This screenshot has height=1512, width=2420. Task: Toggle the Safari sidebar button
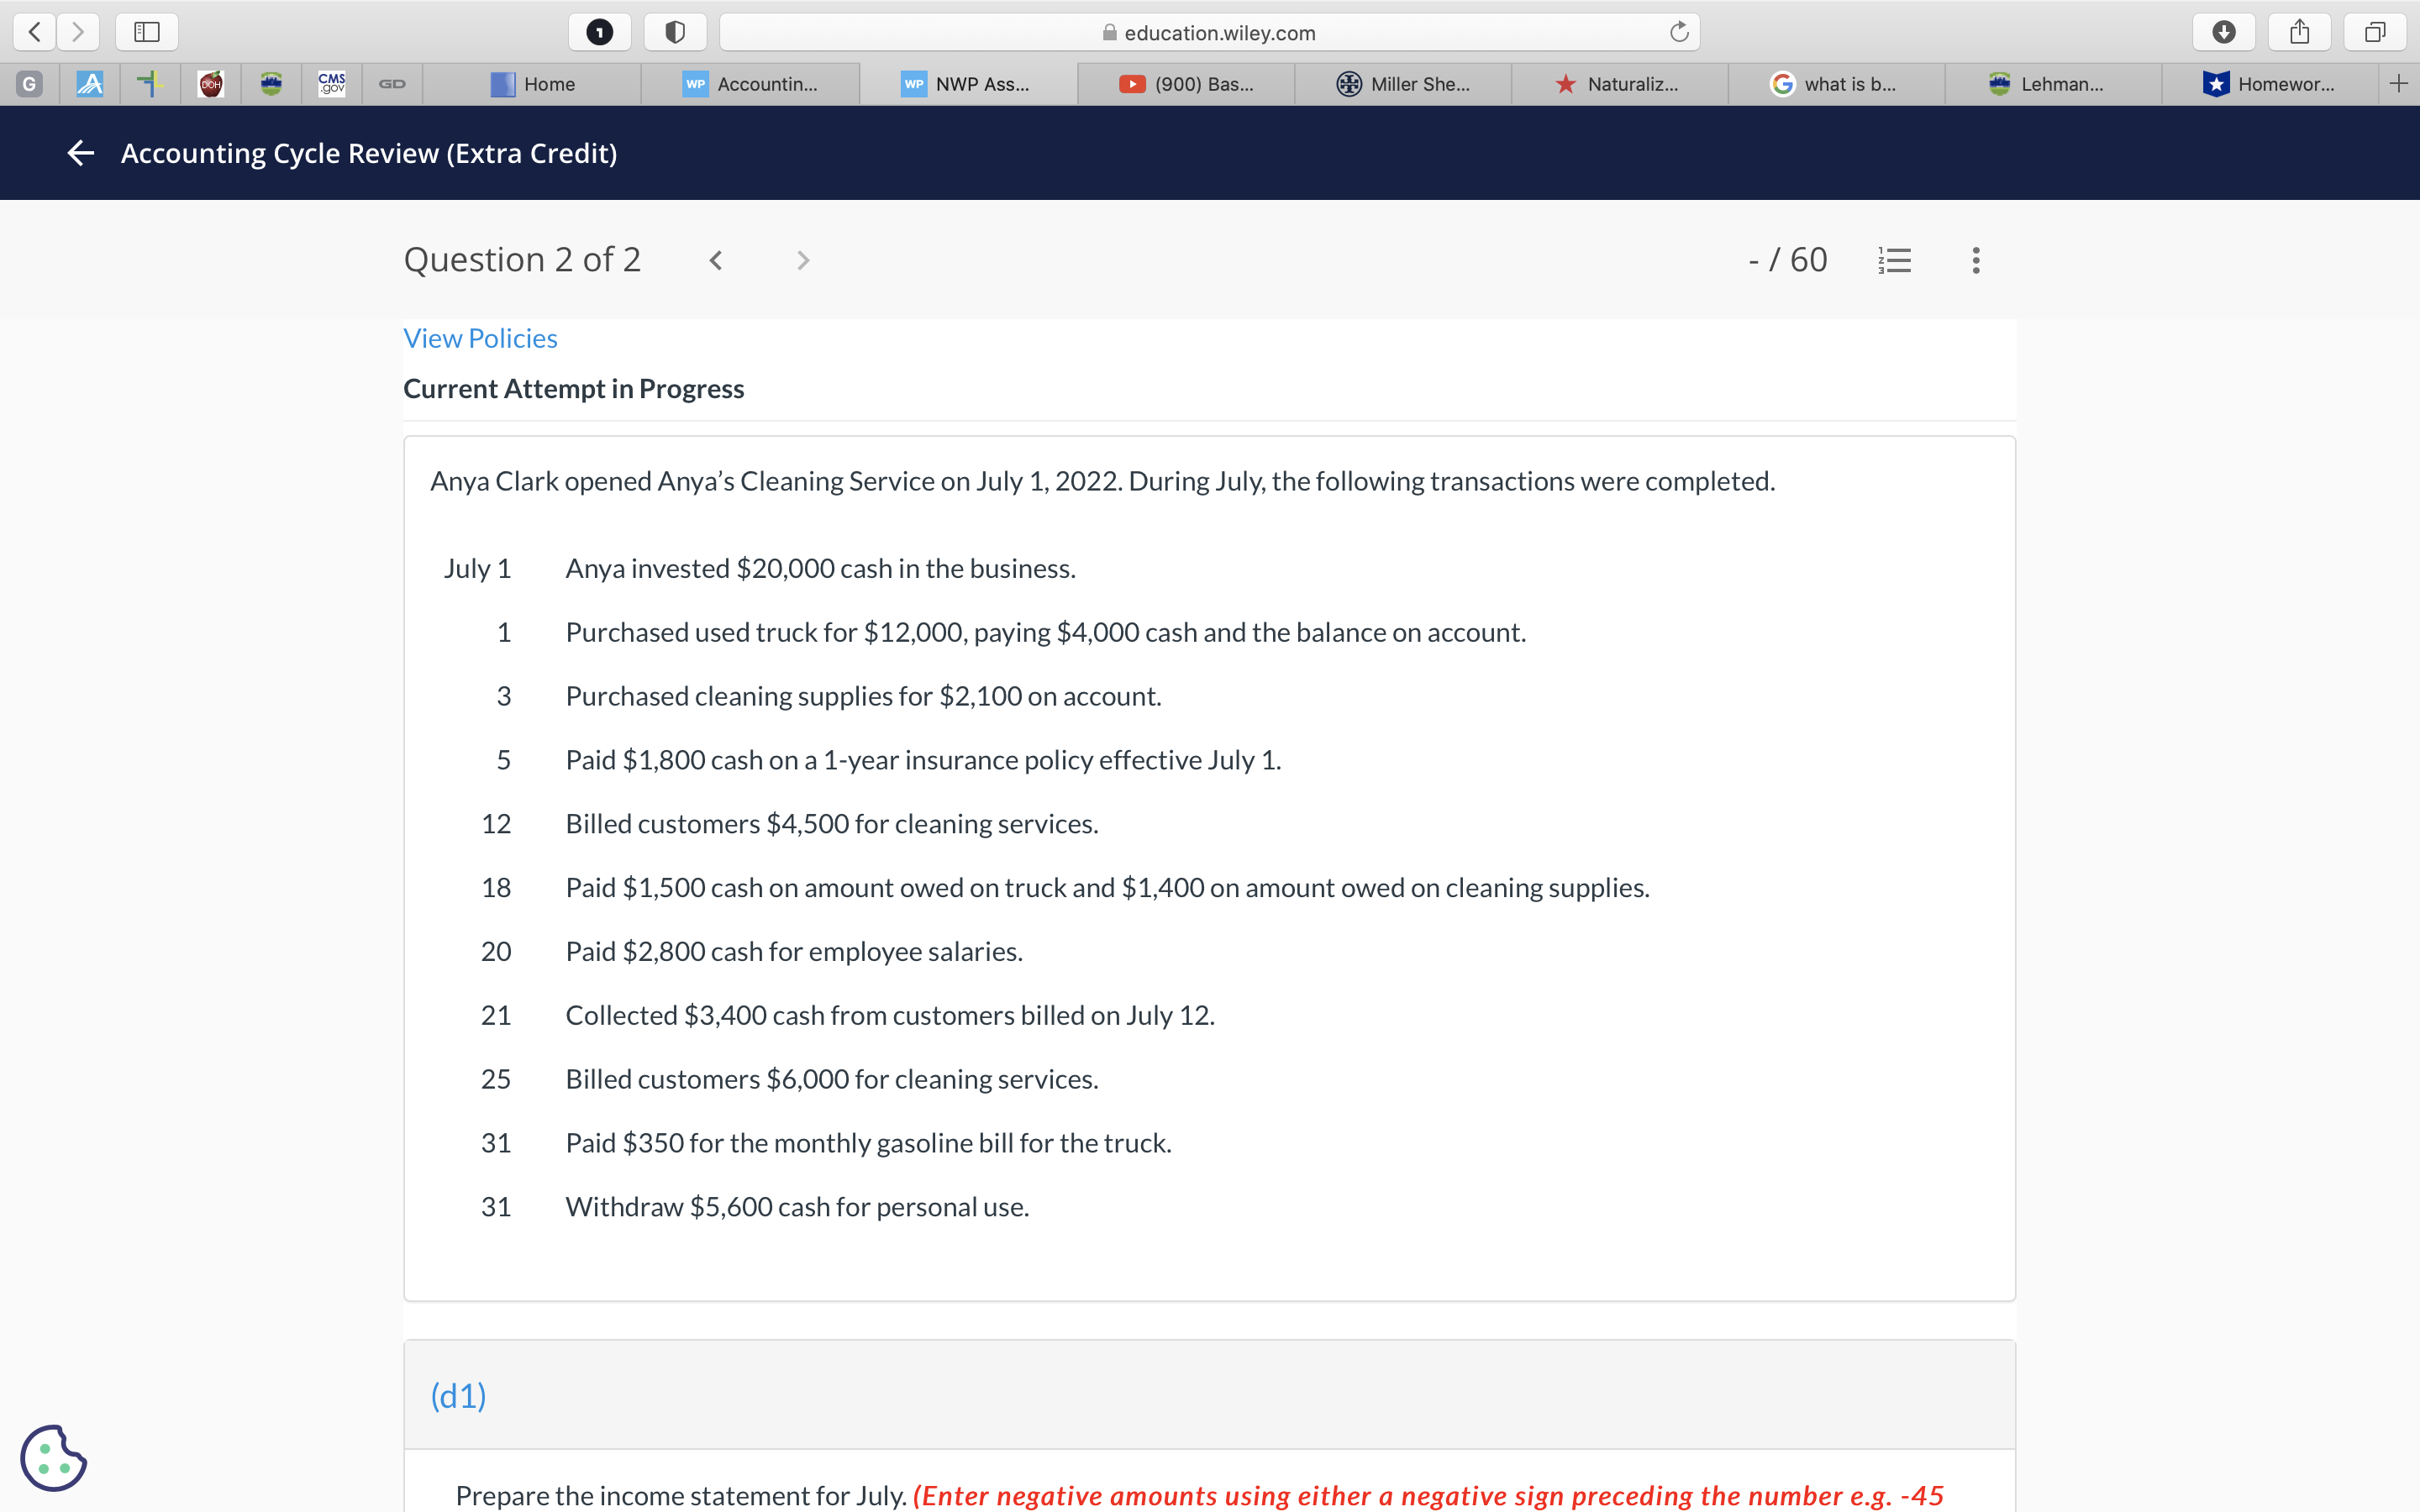click(147, 32)
